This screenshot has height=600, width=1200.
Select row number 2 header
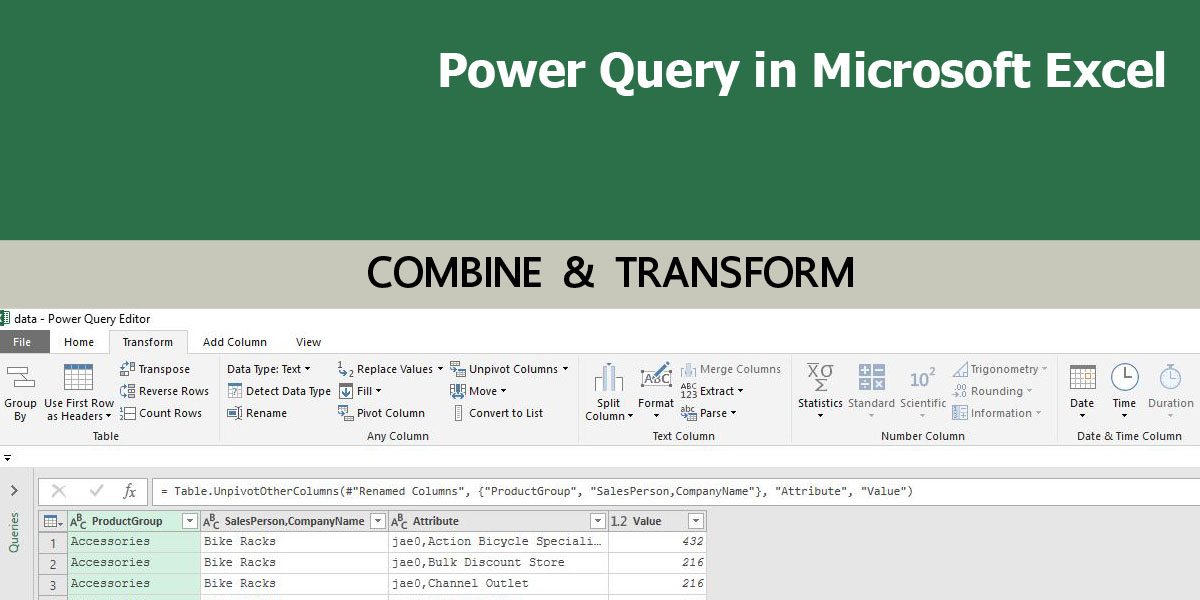[x=53, y=562]
